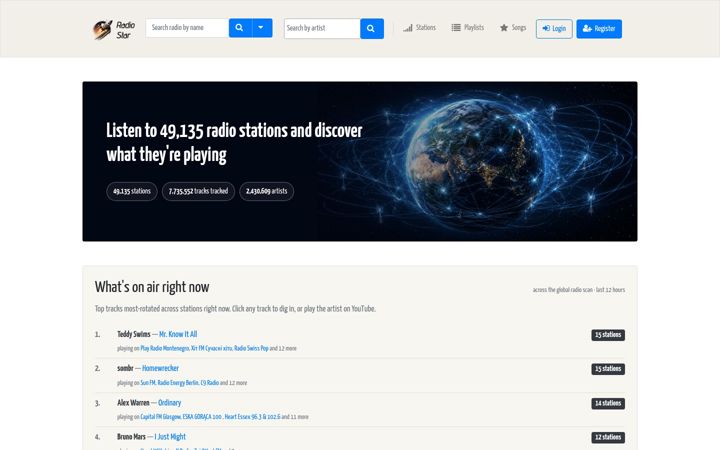
Task: Open the Sun FM station link
Action: (148, 383)
